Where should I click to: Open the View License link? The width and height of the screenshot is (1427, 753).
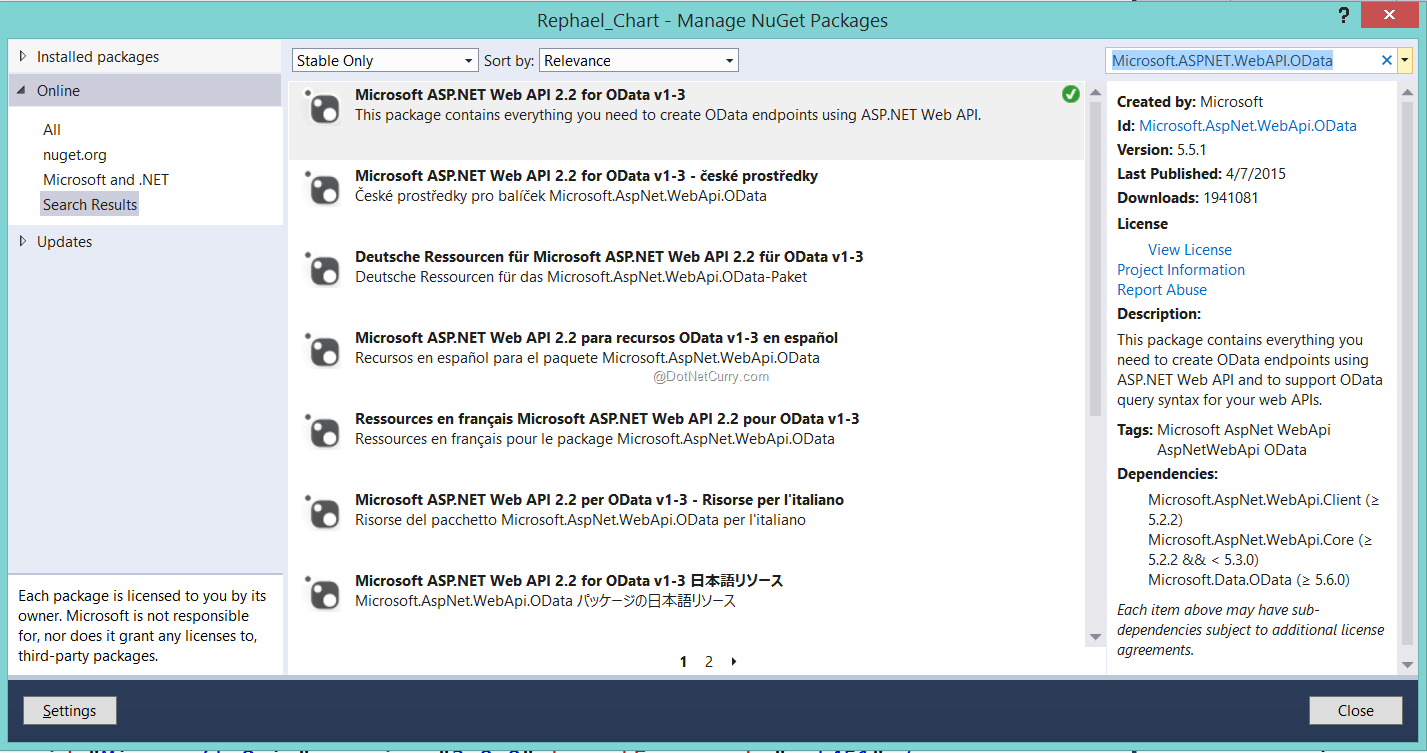click(1190, 249)
